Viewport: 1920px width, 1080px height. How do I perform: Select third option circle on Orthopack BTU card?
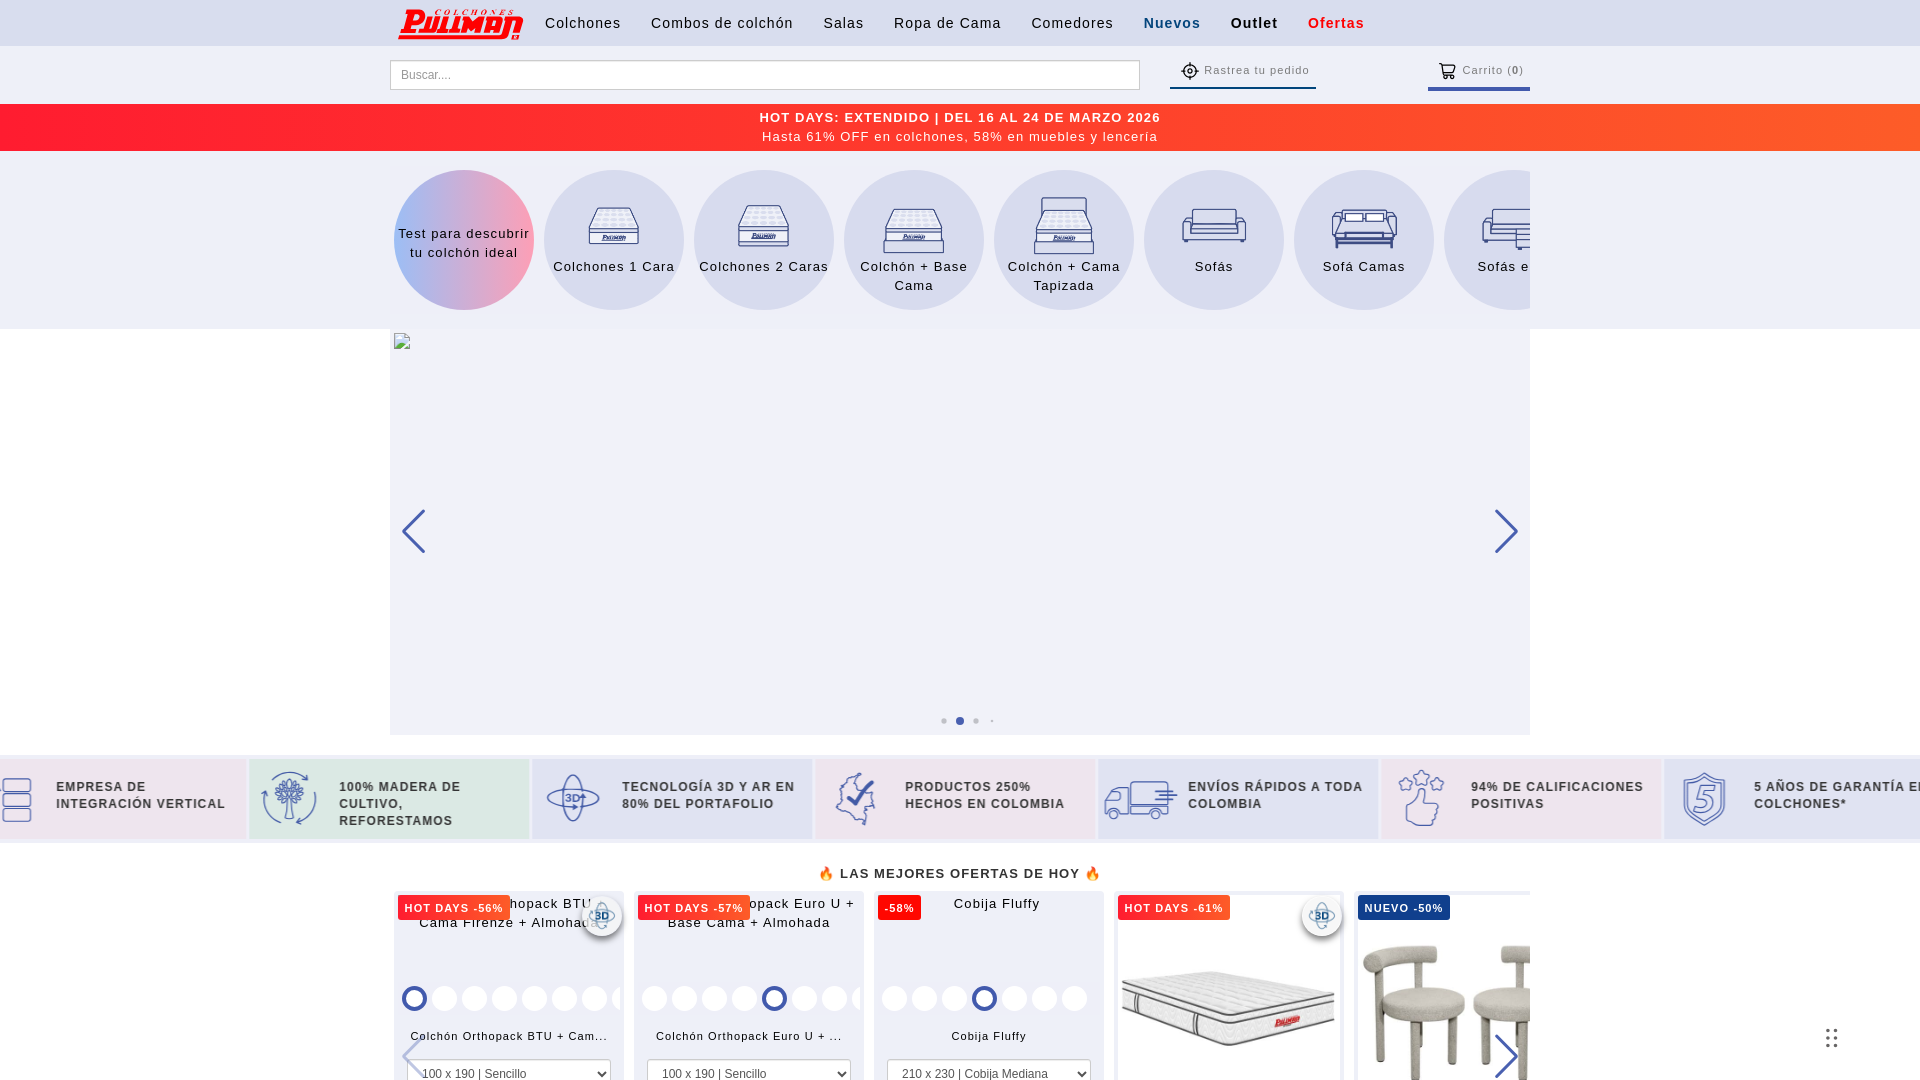click(474, 998)
